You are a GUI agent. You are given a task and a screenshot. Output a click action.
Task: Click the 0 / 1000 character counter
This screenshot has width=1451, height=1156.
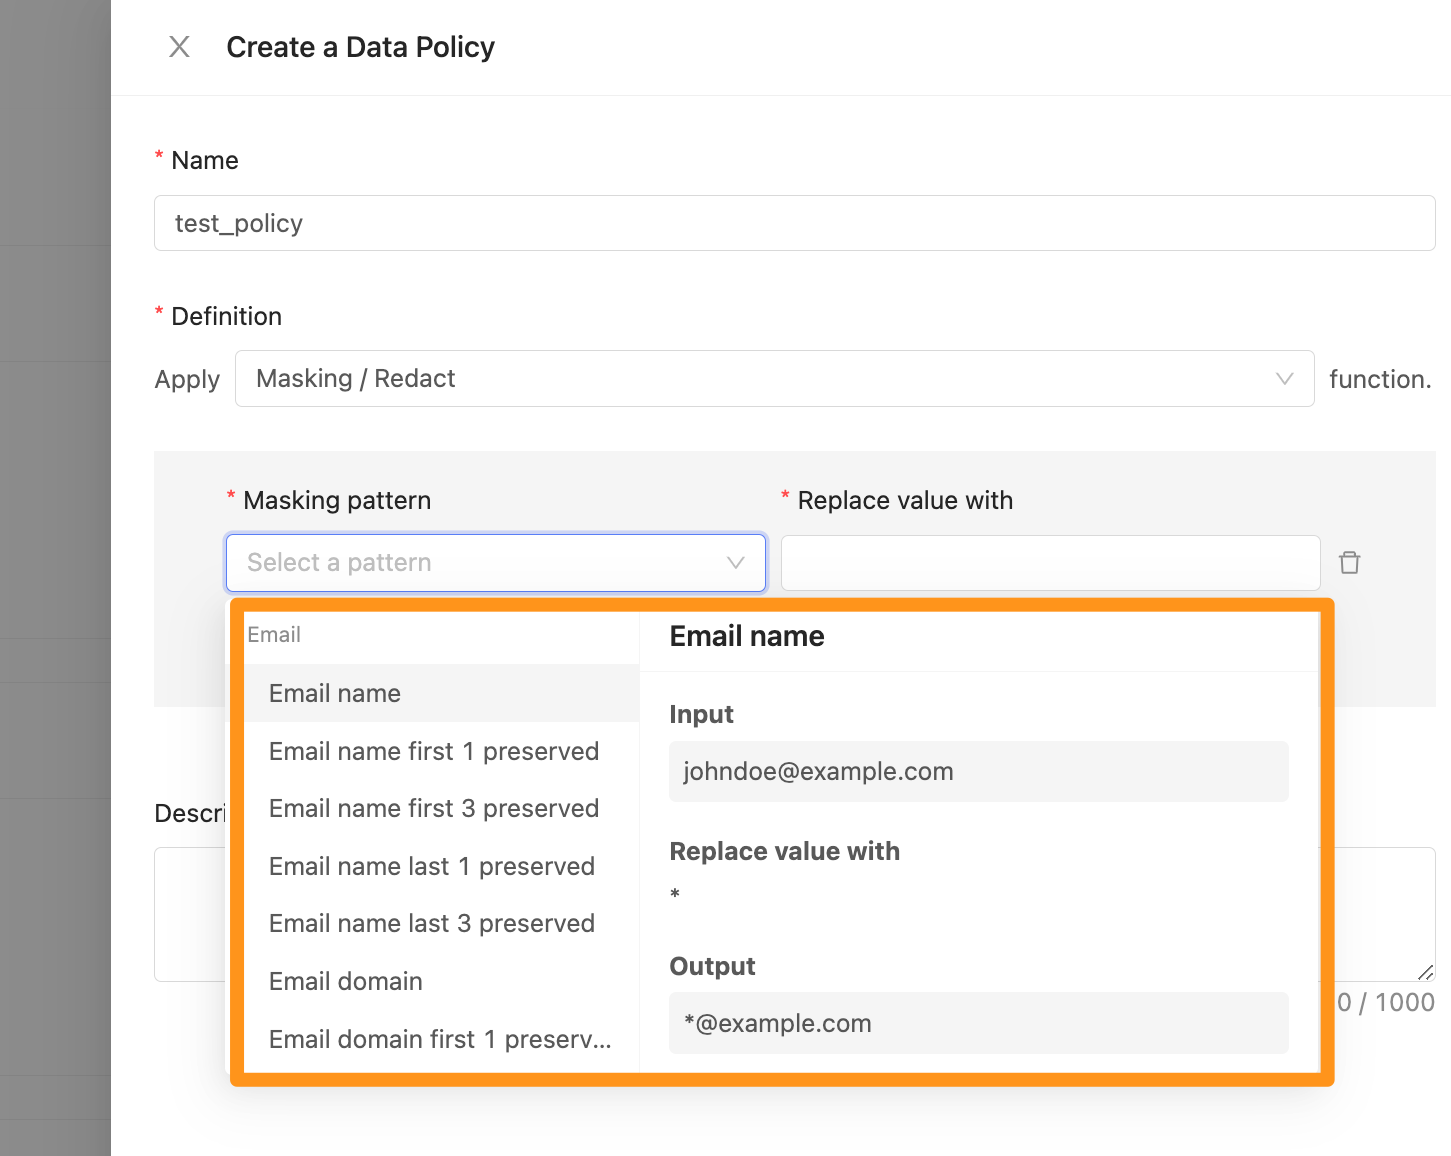coord(1385,1002)
